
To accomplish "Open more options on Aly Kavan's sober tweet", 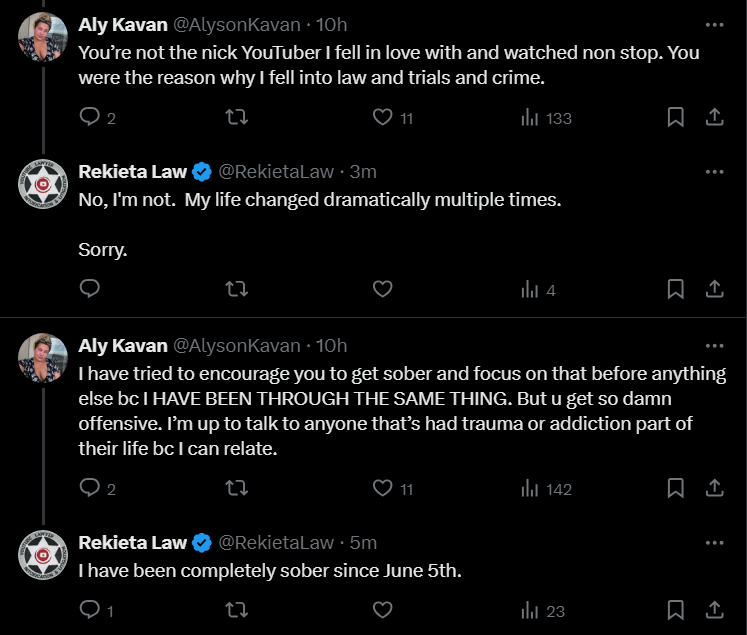I will coord(714,345).
